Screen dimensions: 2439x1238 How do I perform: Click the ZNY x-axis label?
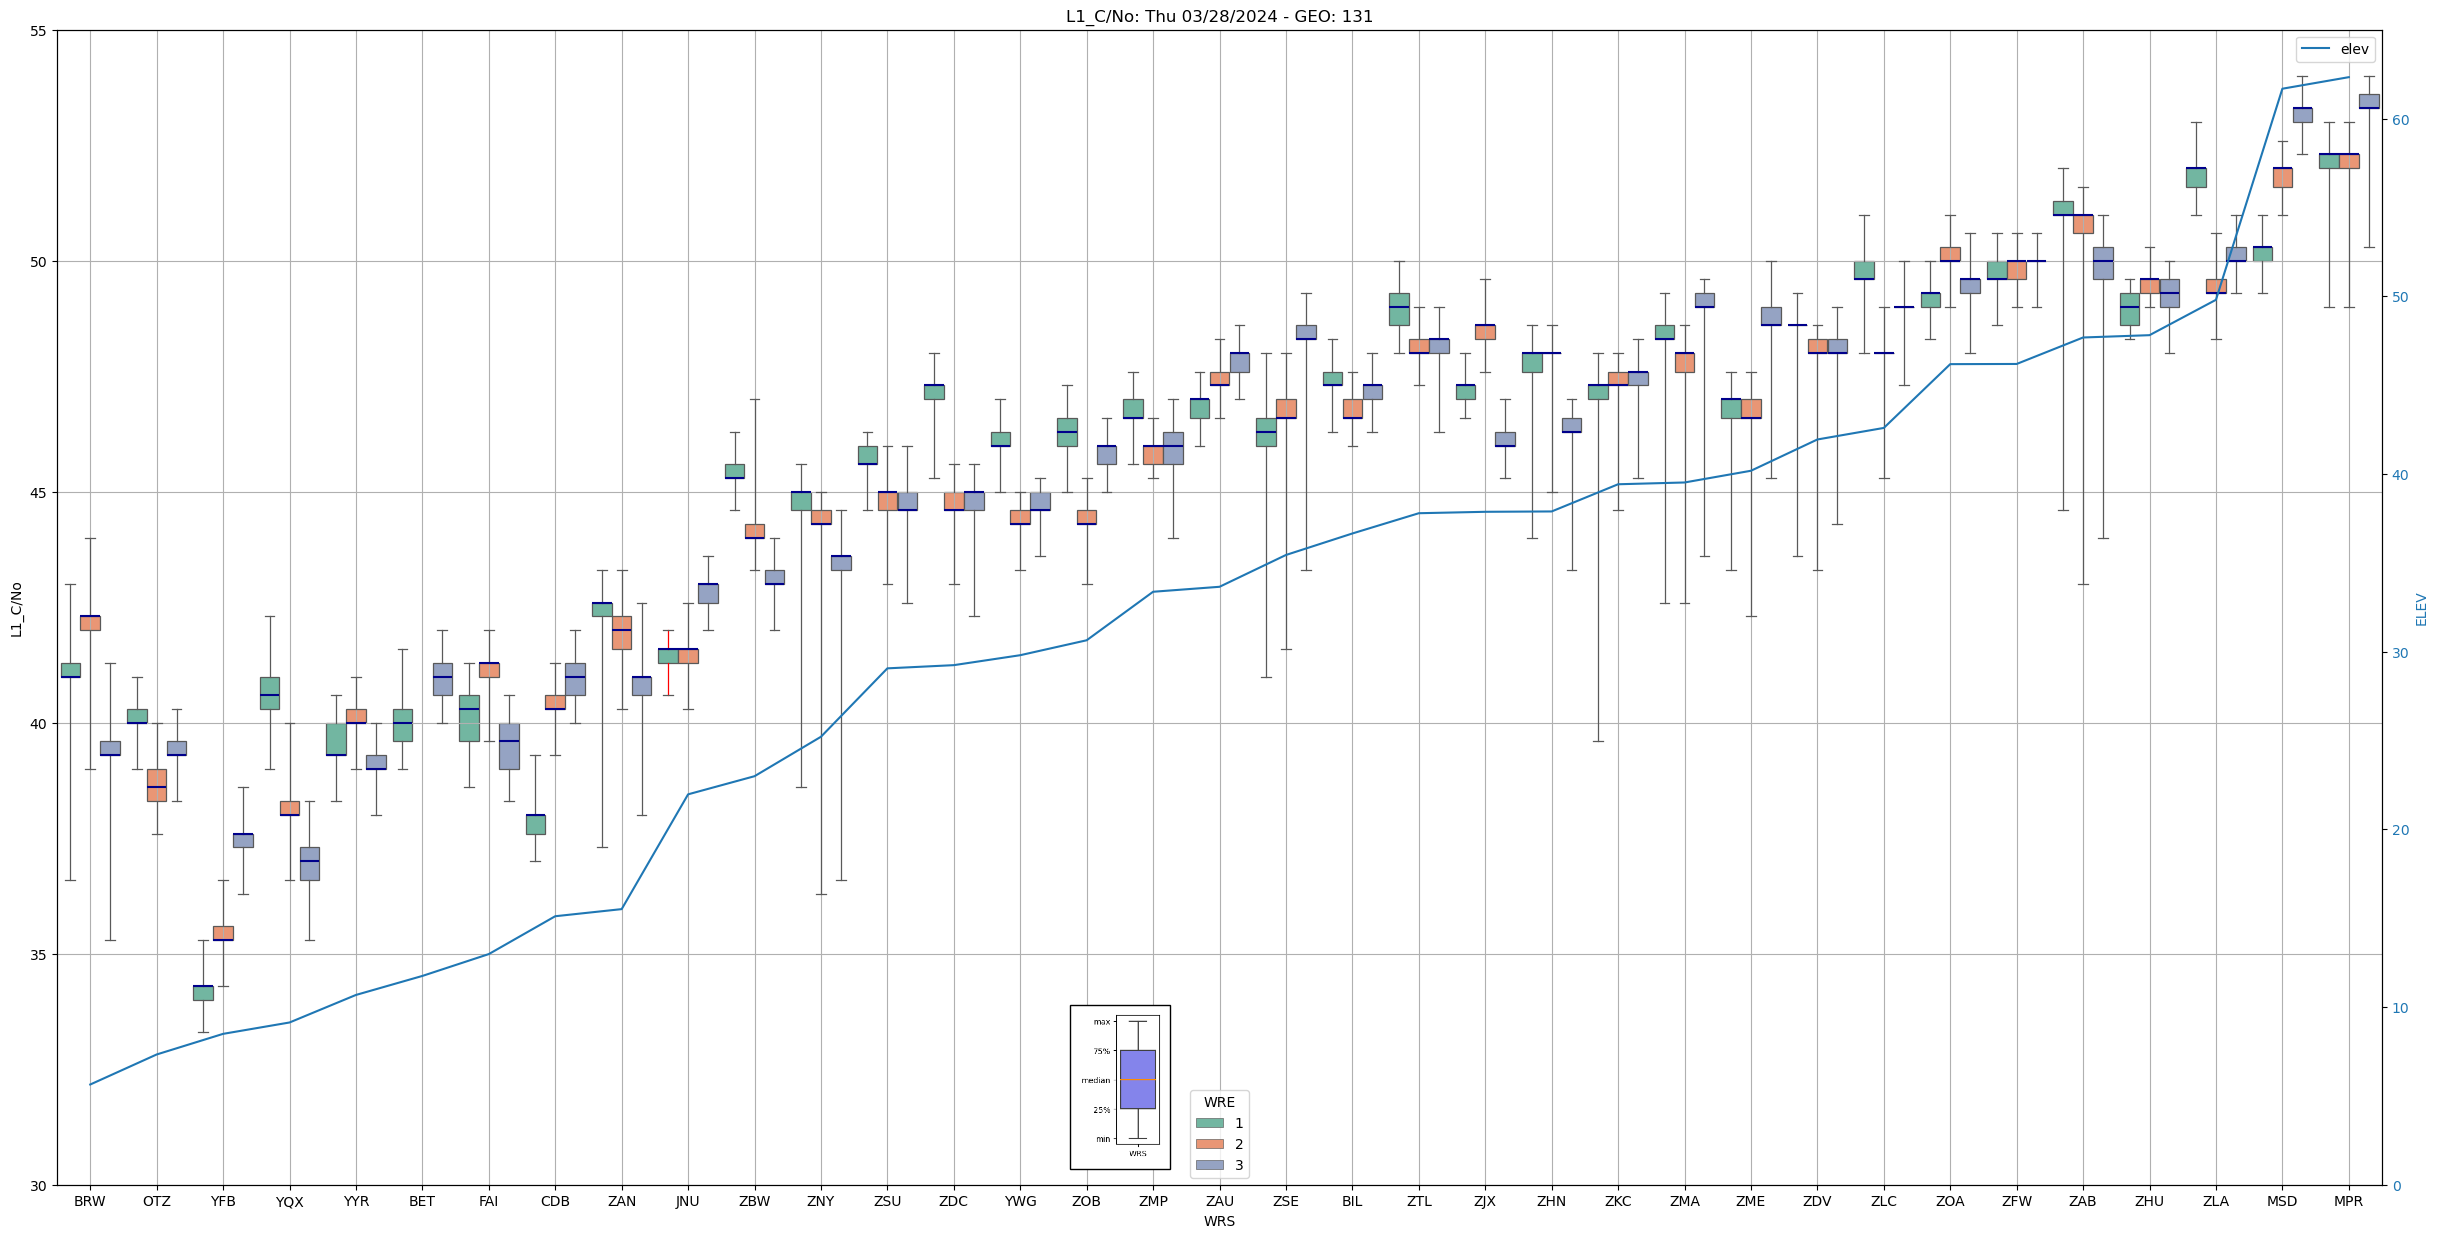pyautogui.click(x=821, y=1201)
